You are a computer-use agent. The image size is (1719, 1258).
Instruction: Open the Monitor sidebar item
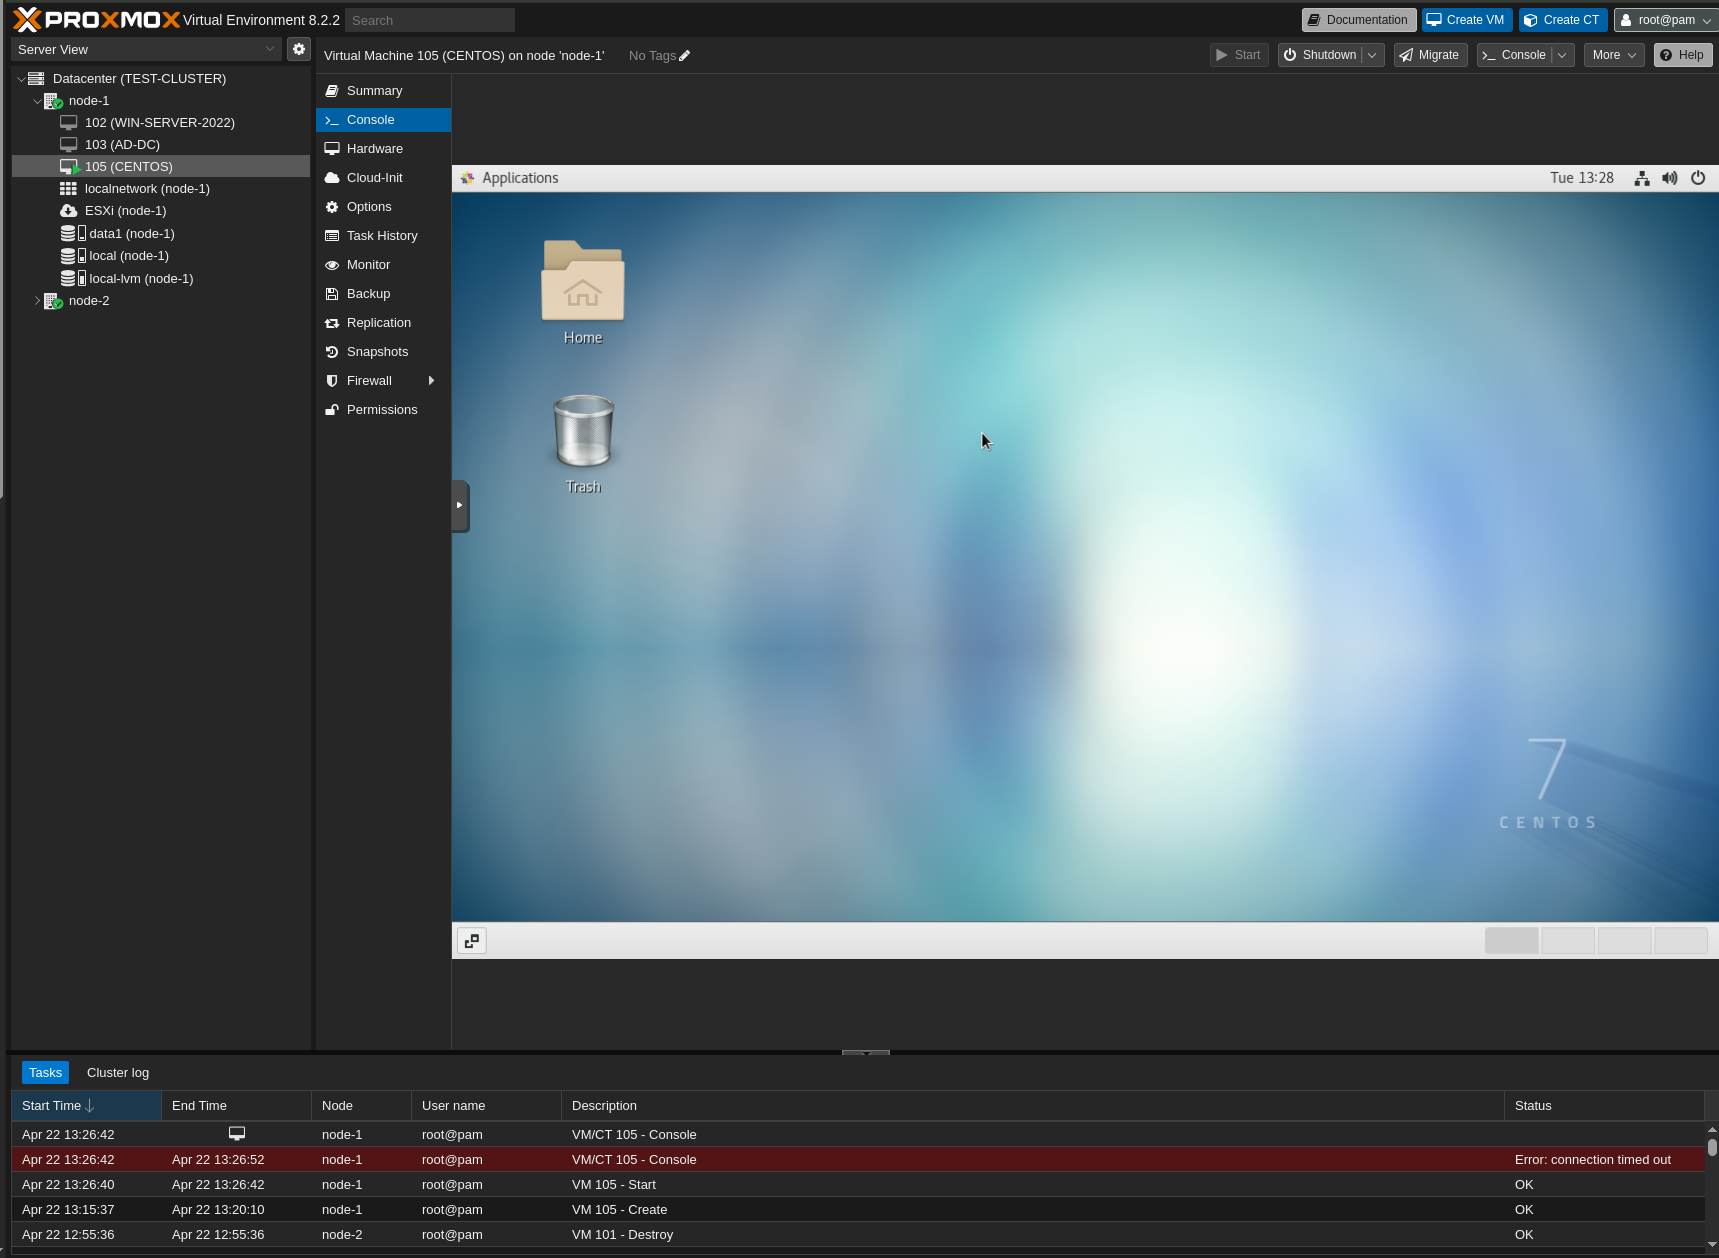coord(368,264)
